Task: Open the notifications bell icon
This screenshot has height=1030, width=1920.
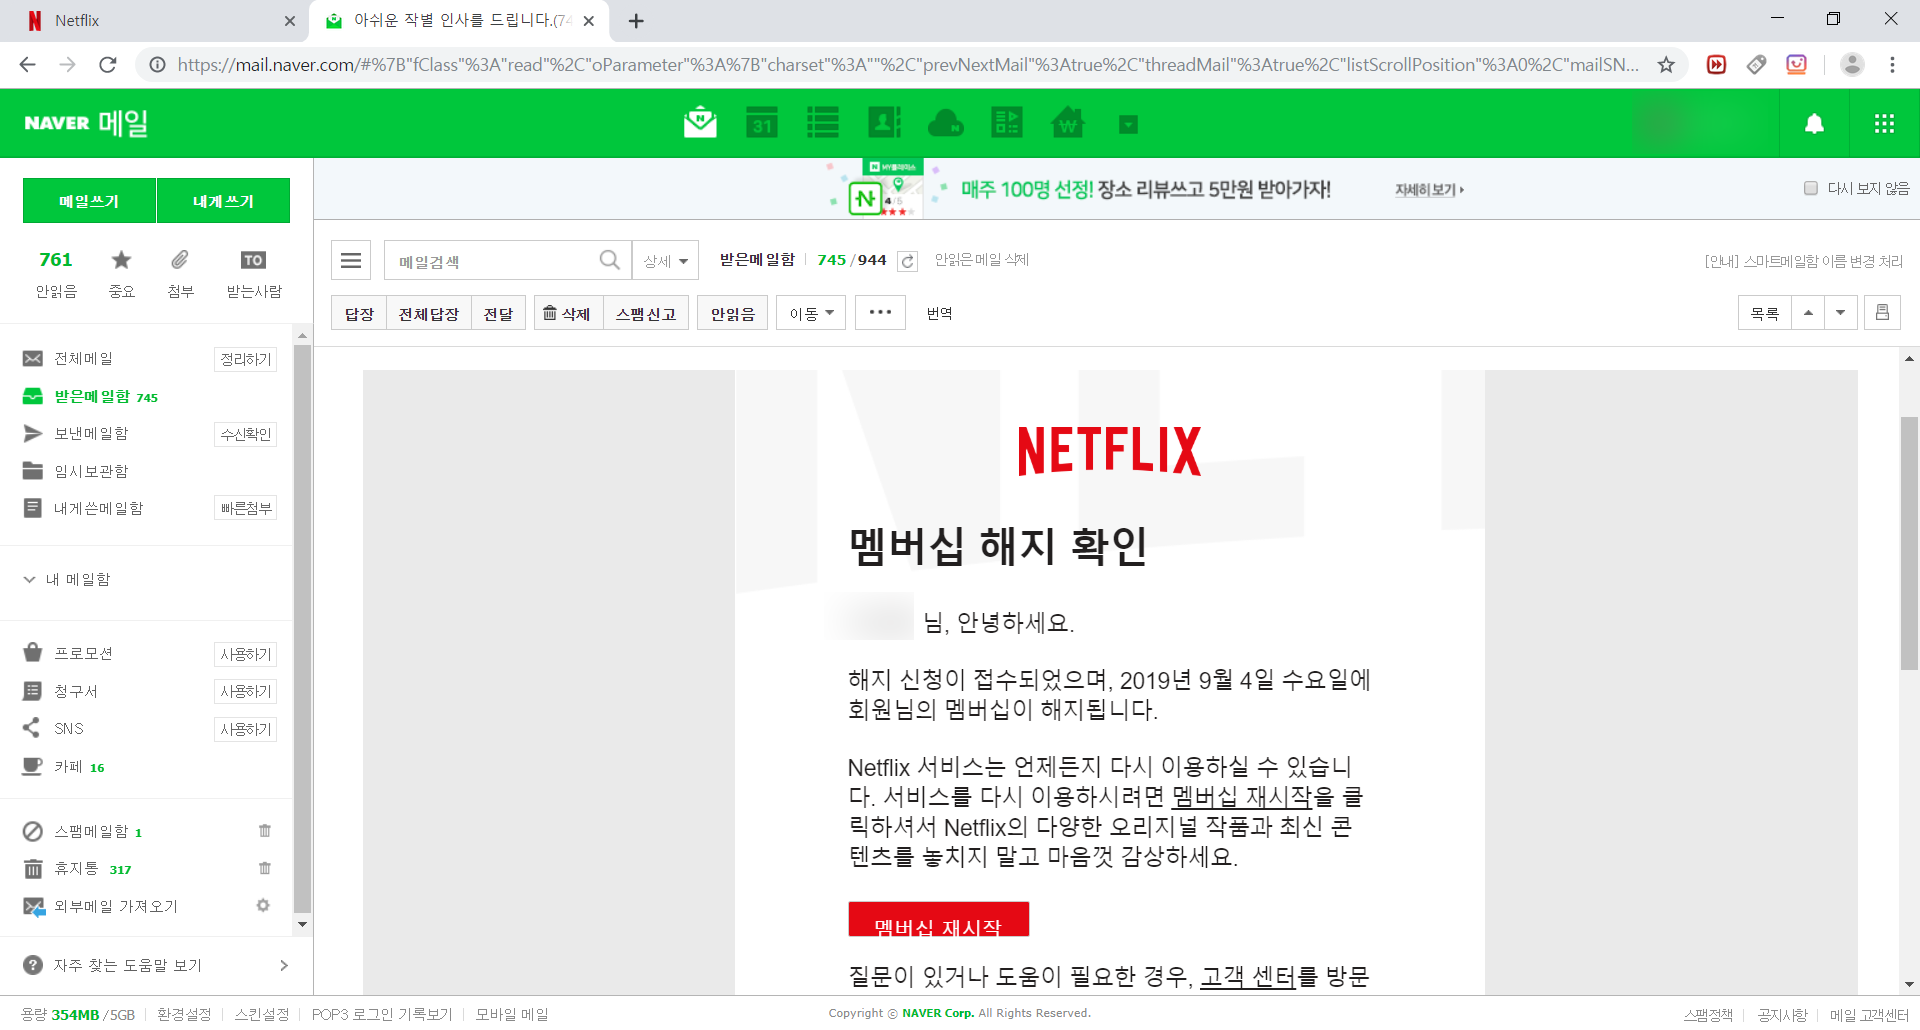Action: (1814, 123)
